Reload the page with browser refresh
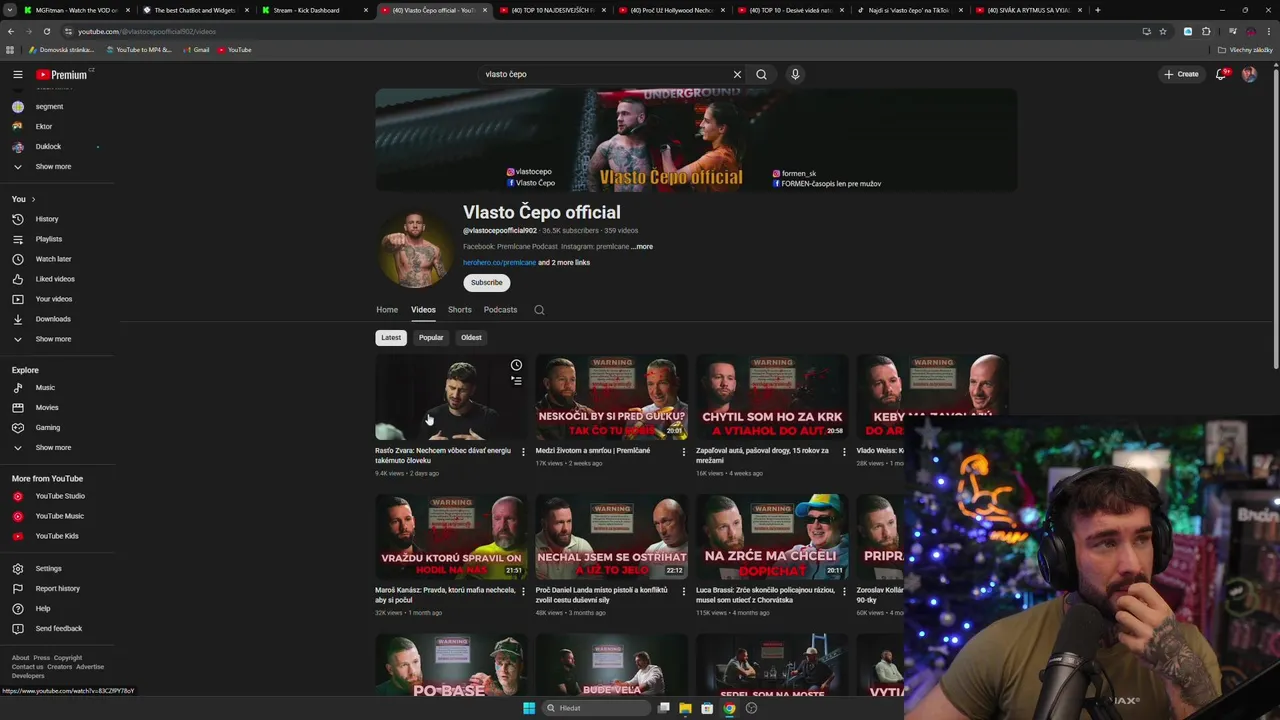This screenshot has width=1280, height=720. (x=46, y=31)
